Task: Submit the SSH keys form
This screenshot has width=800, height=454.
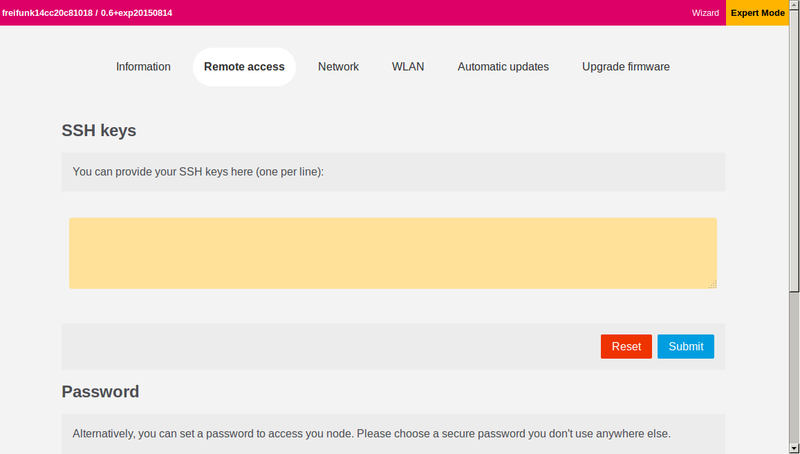Action: [x=686, y=346]
